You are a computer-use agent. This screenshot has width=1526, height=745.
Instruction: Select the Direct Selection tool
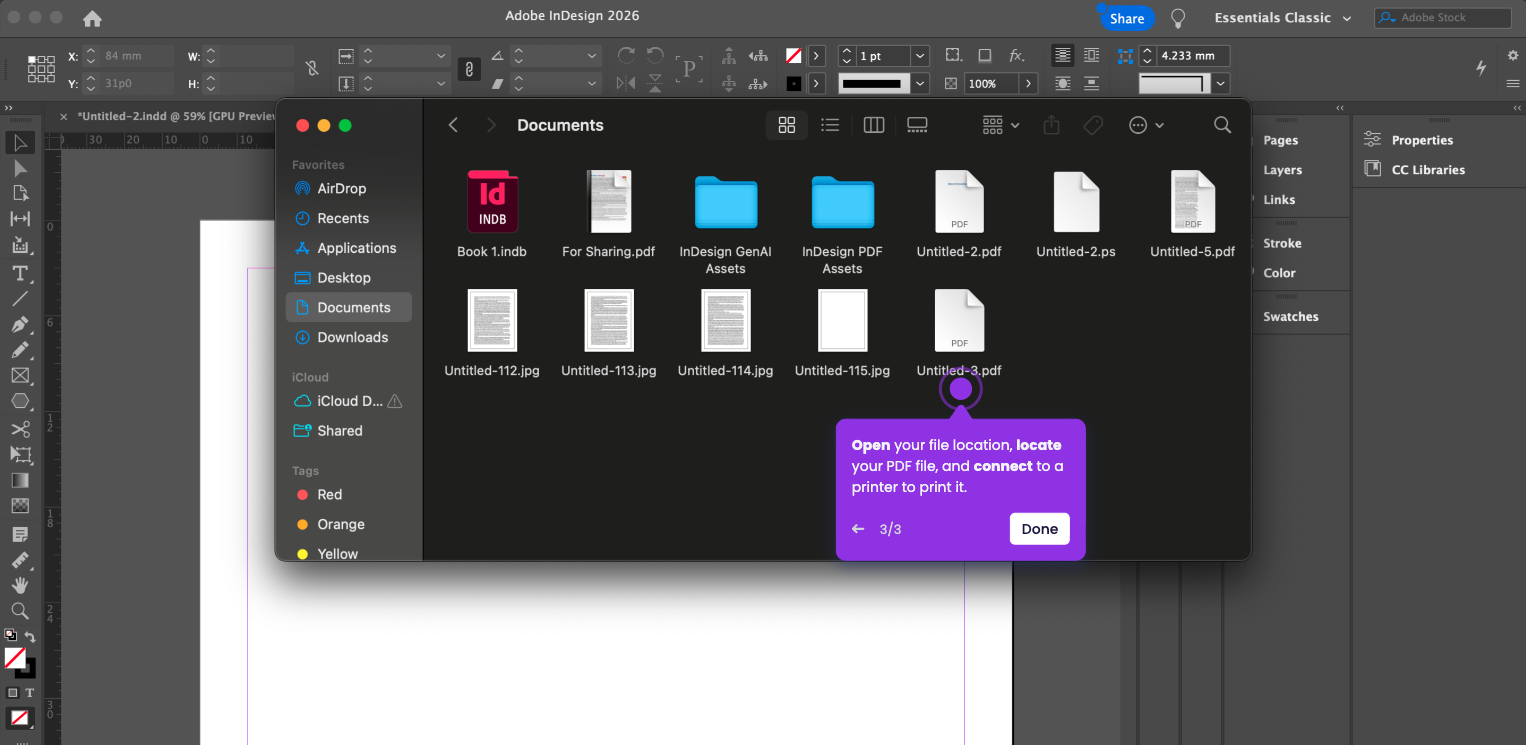click(20, 168)
